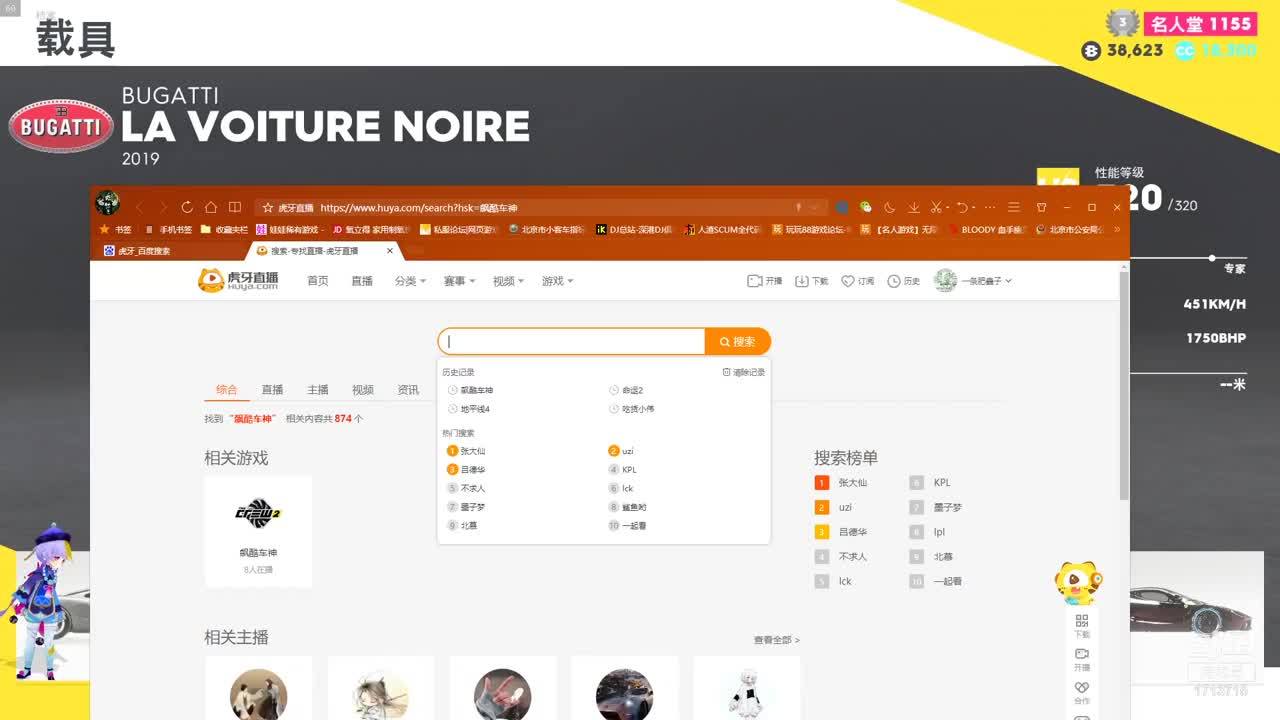1280x720 pixels.
Task: Select hot search 吕德华 in dropdown
Action: [473, 470]
